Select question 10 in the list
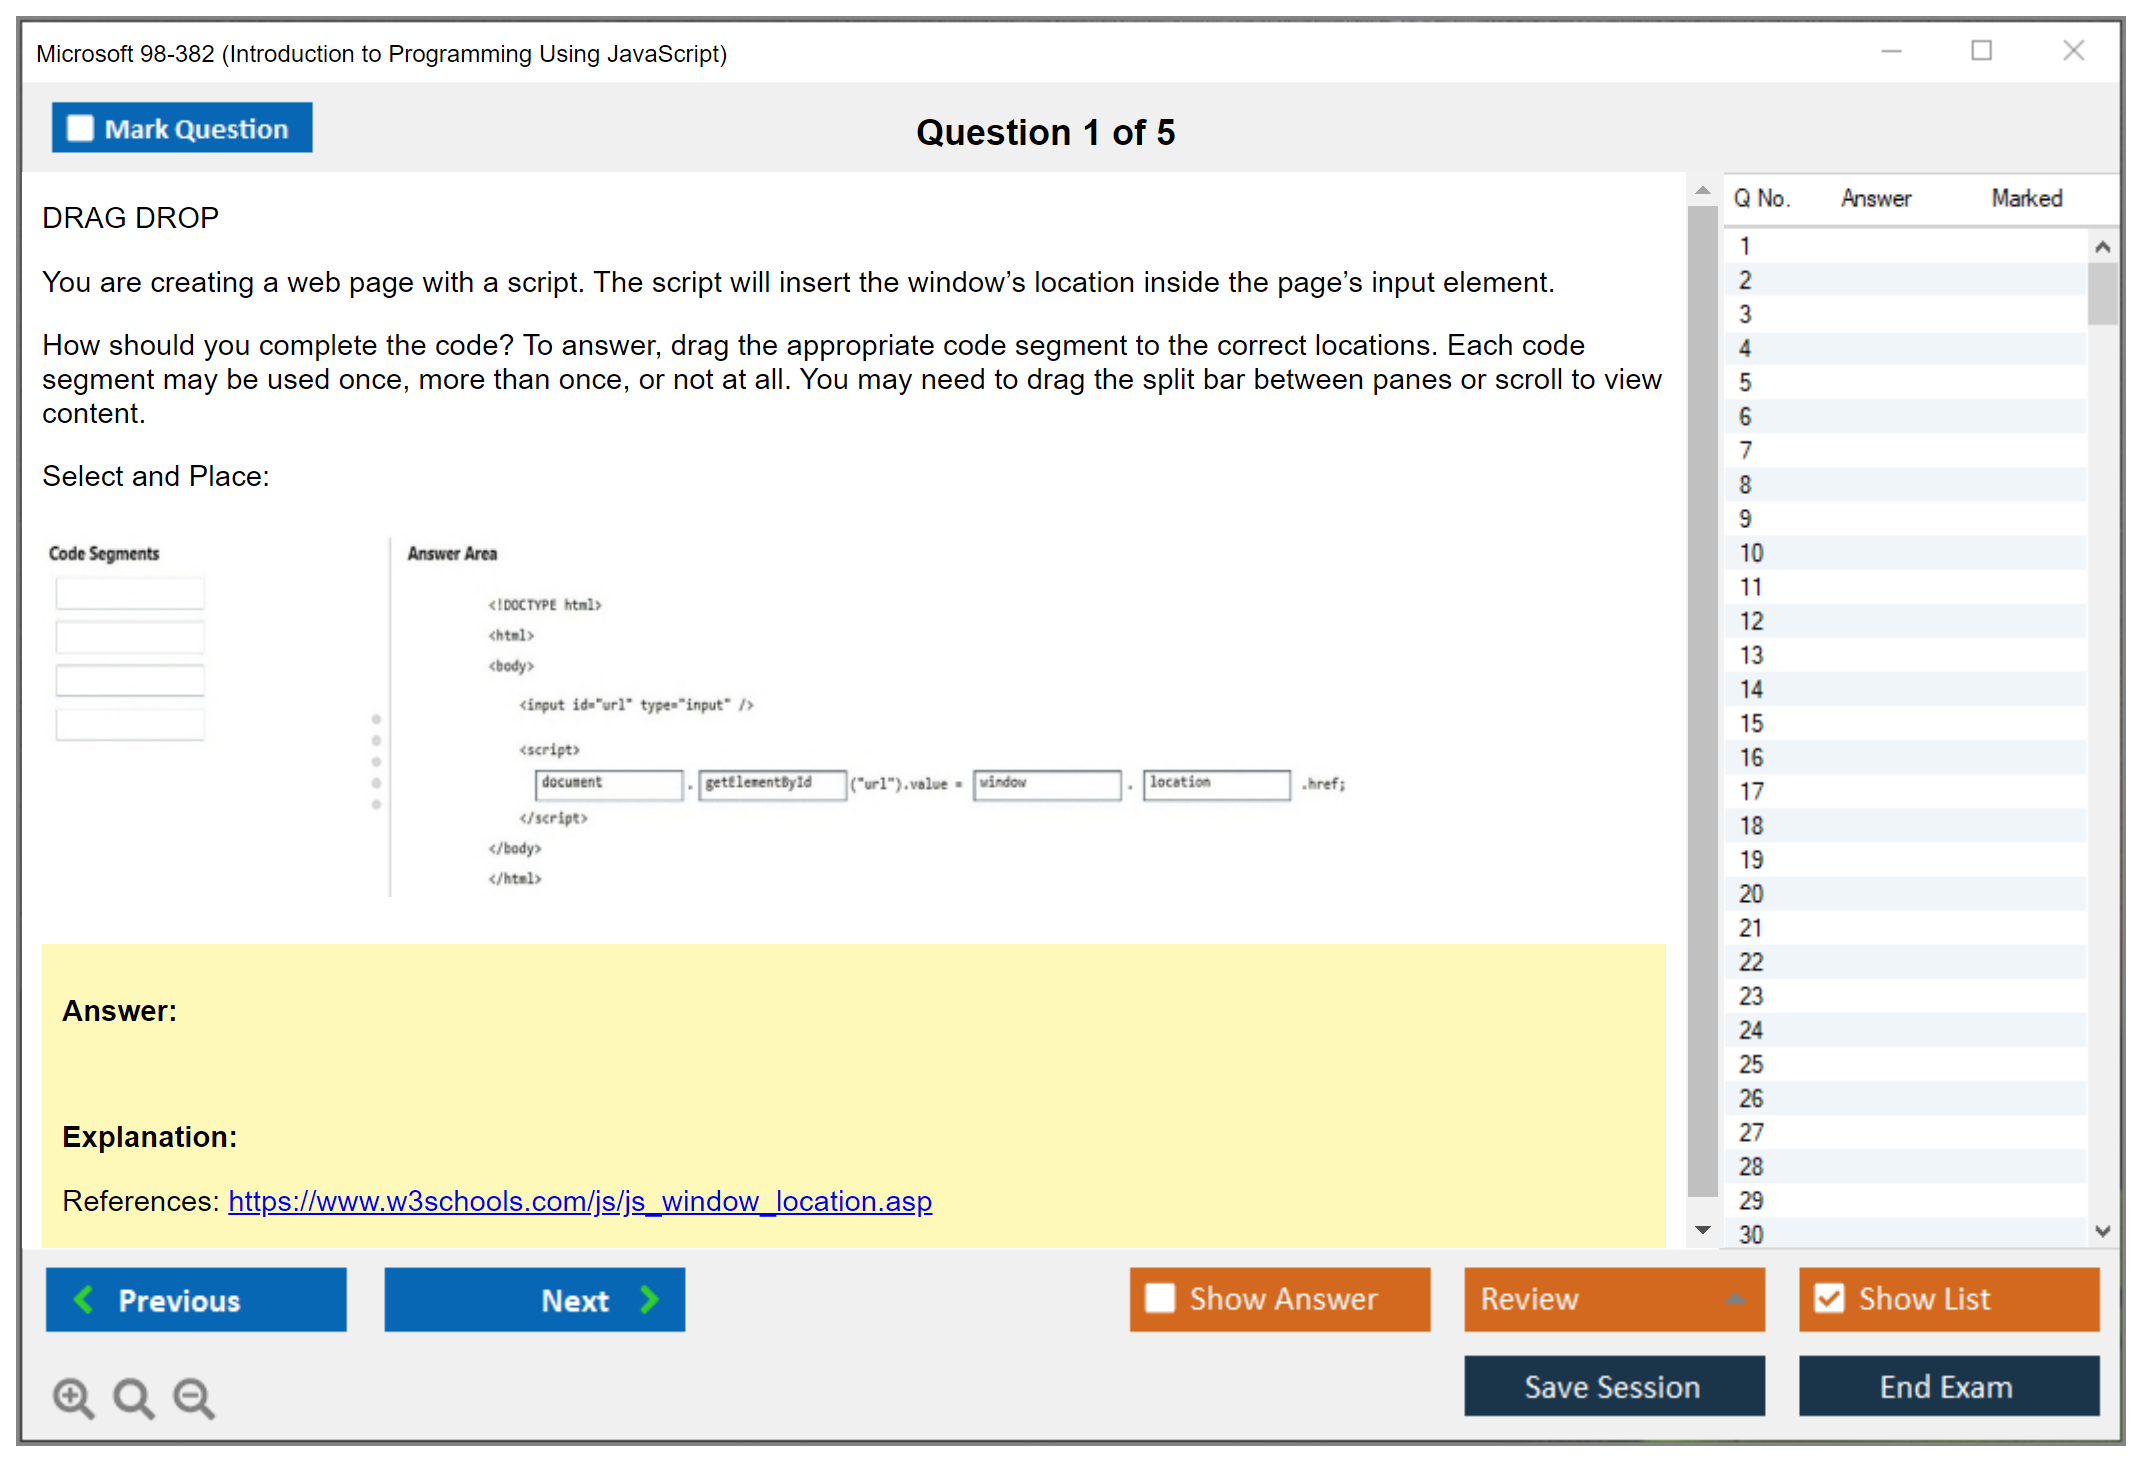 [x=1751, y=553]
